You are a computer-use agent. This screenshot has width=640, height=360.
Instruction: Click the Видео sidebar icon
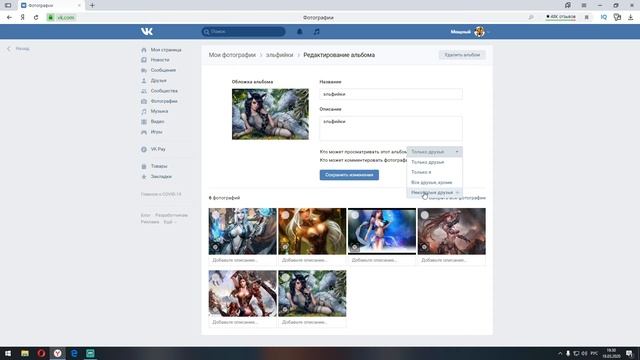[x=144, y=122]
